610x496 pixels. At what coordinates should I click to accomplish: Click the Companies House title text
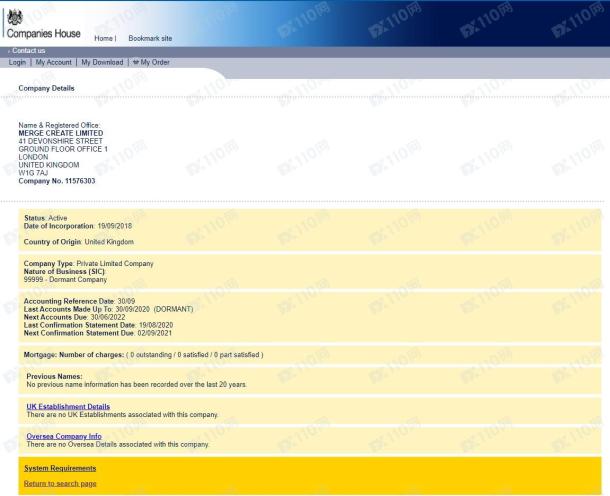pyautogui.click(x=44, y=33)
